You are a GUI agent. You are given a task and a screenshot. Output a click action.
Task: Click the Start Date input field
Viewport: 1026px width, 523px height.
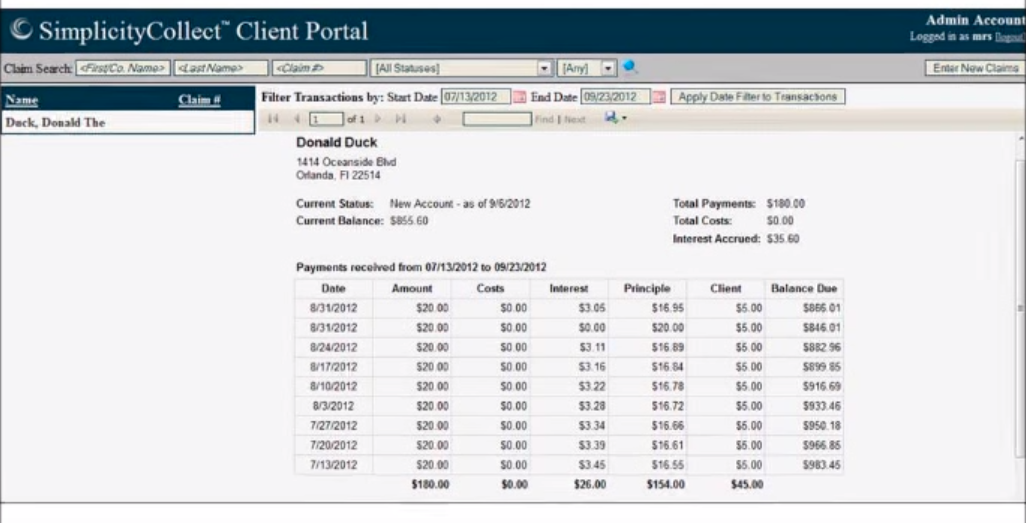point(476,97)
